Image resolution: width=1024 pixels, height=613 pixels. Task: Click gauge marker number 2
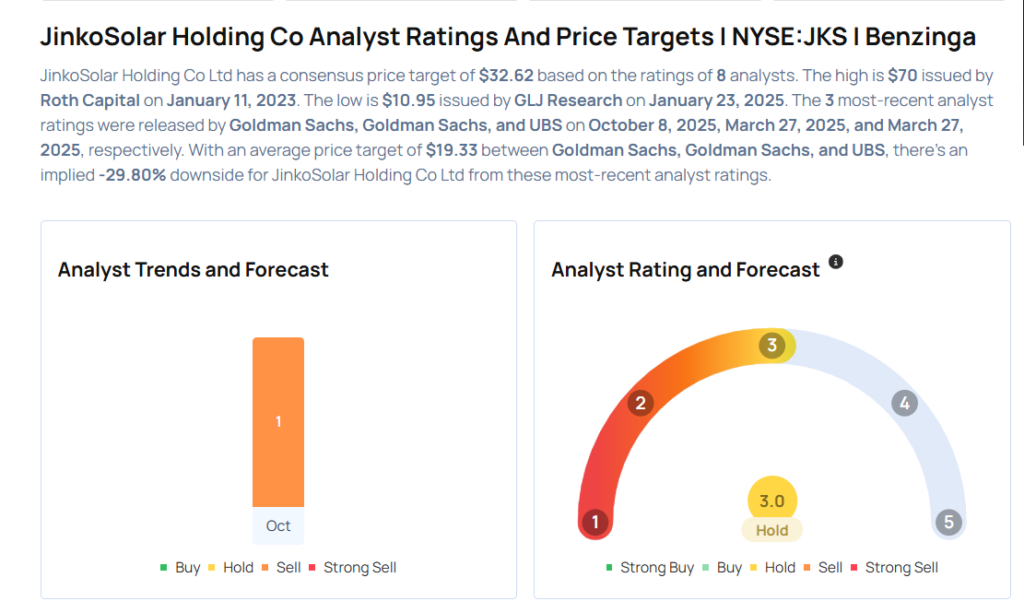[640, 403]
